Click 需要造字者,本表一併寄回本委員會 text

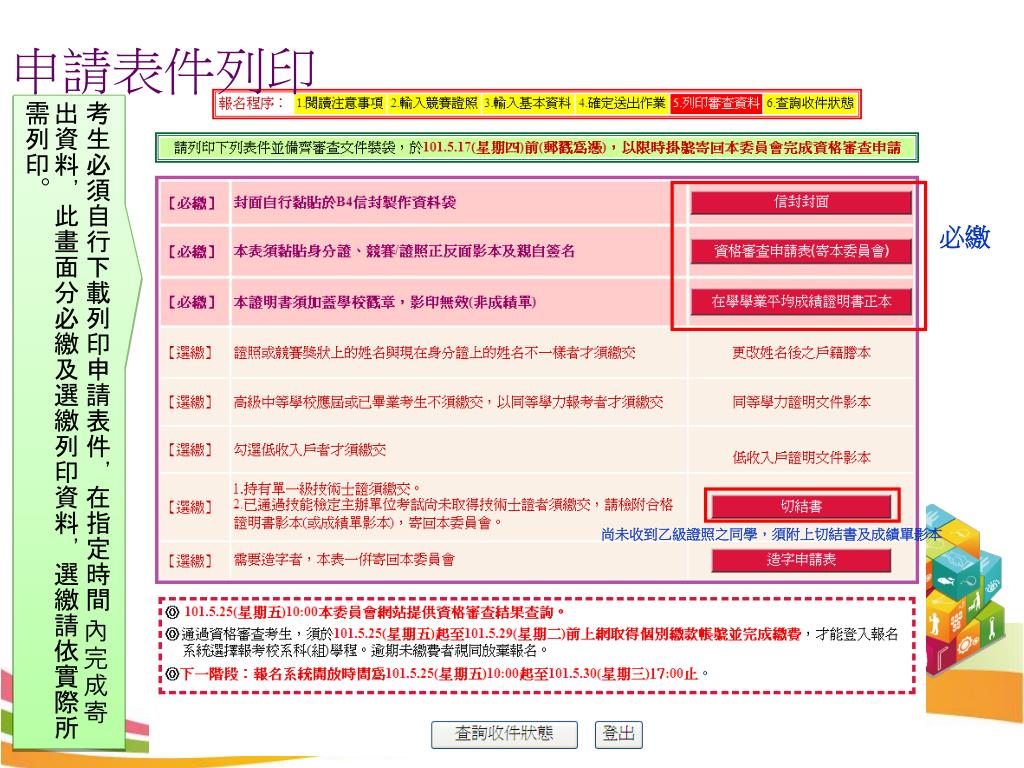coord(344,560)
